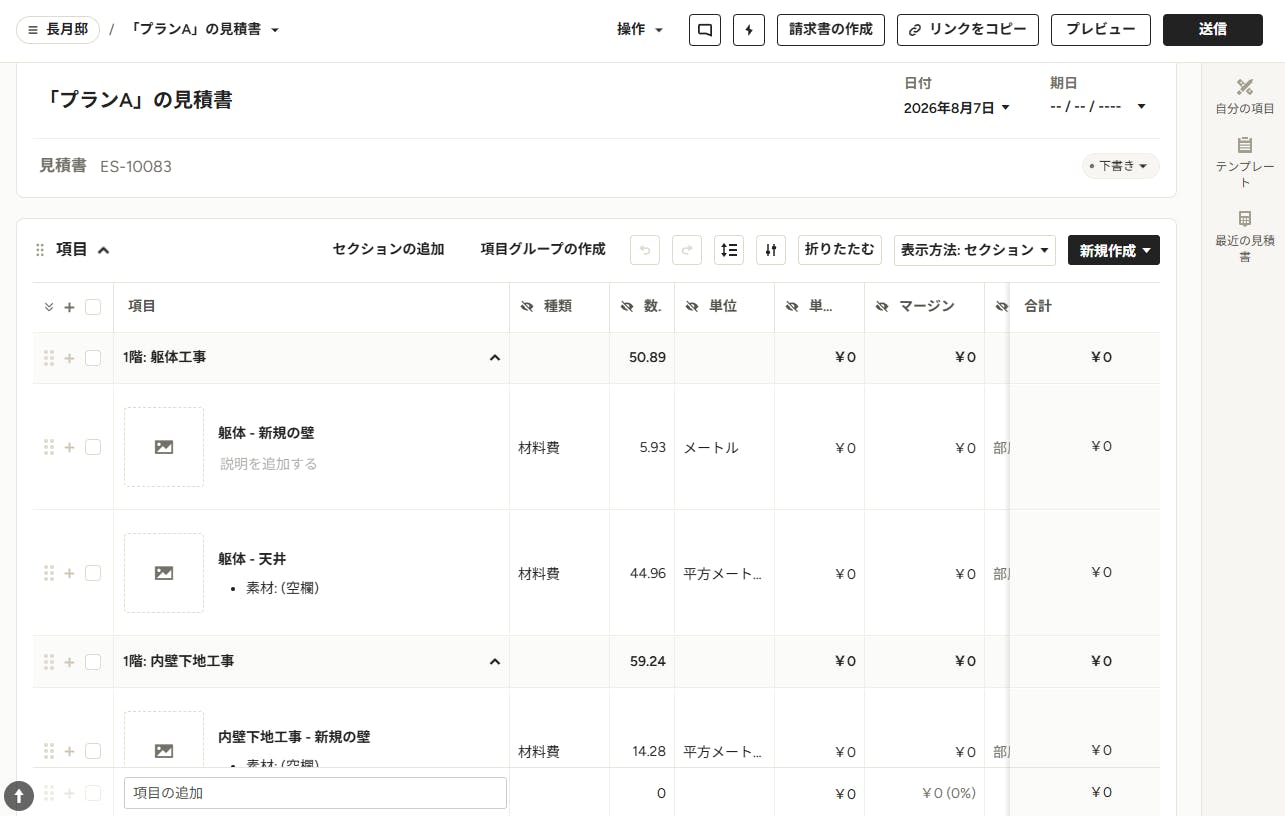Click plus icon on 躯体 - 天井 row
Viewport: 1285px width, 816px height.
69,573
